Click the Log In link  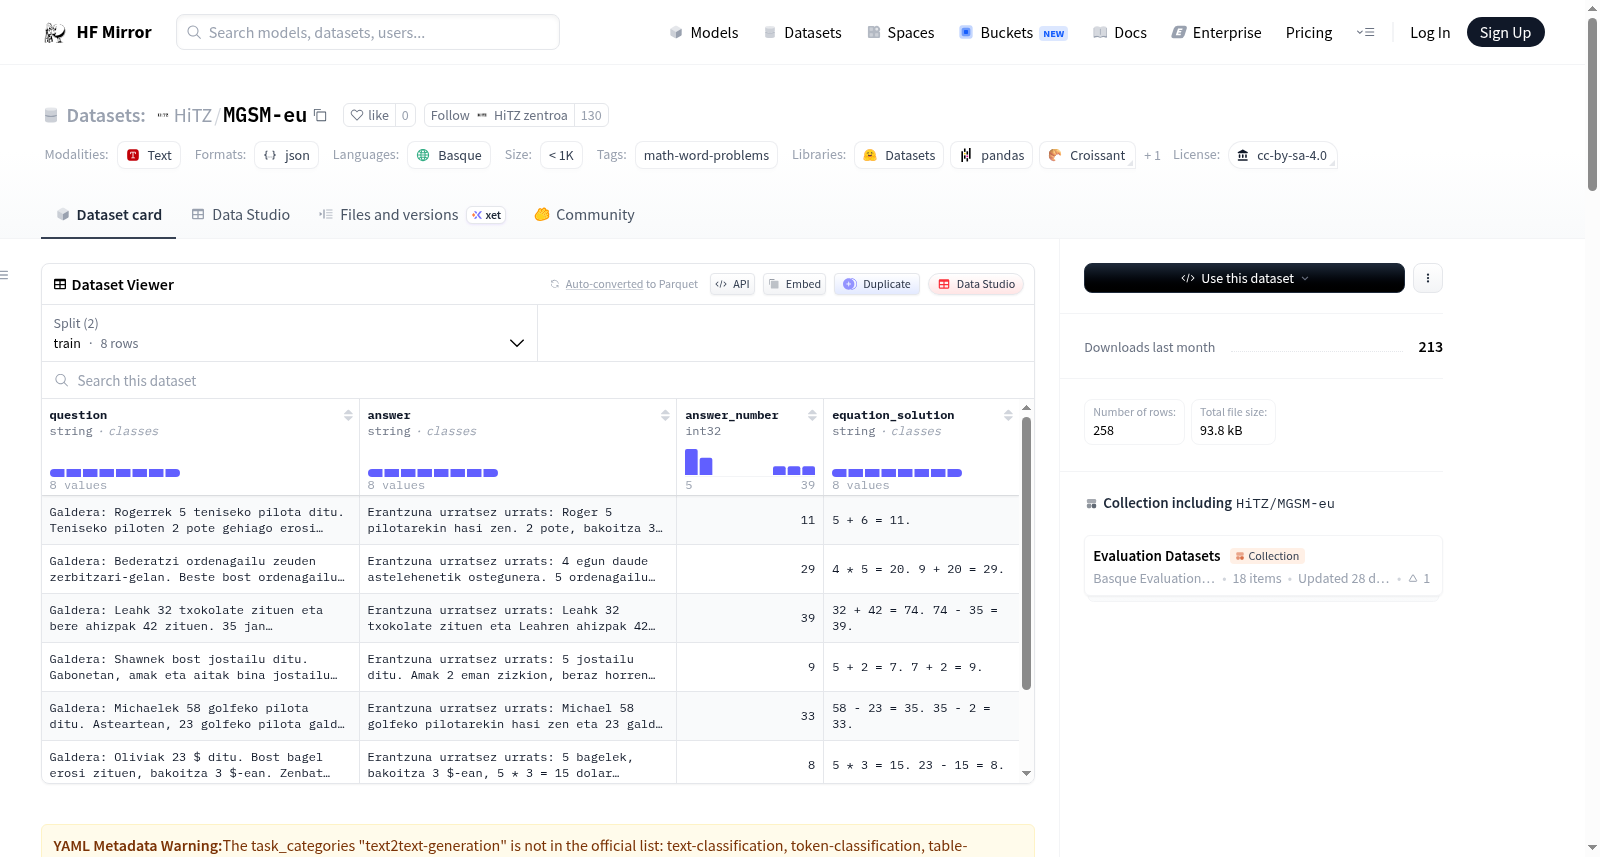(1430, 33)
